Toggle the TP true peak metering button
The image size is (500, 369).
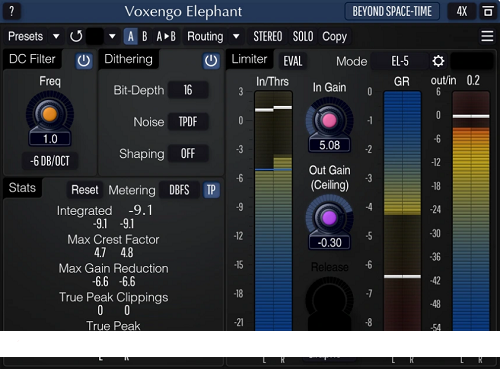pos(211,190)
